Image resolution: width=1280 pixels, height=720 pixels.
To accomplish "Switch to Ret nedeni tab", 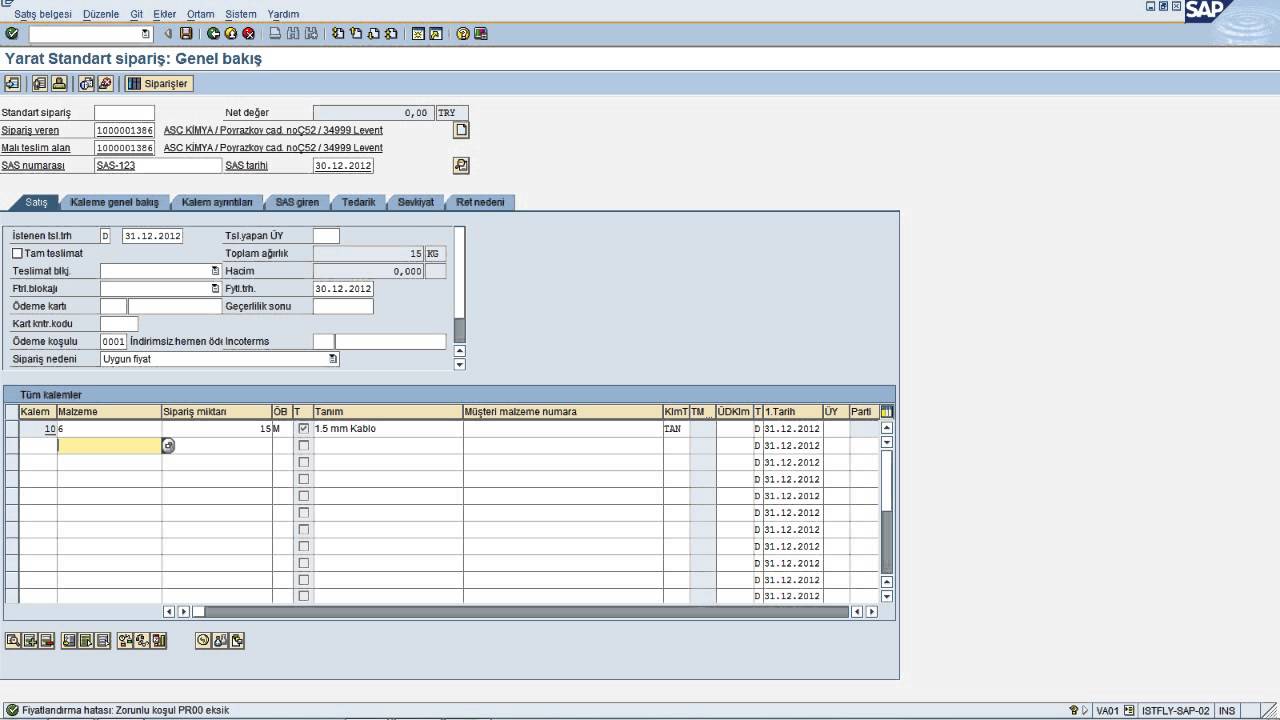I will 481,202.
